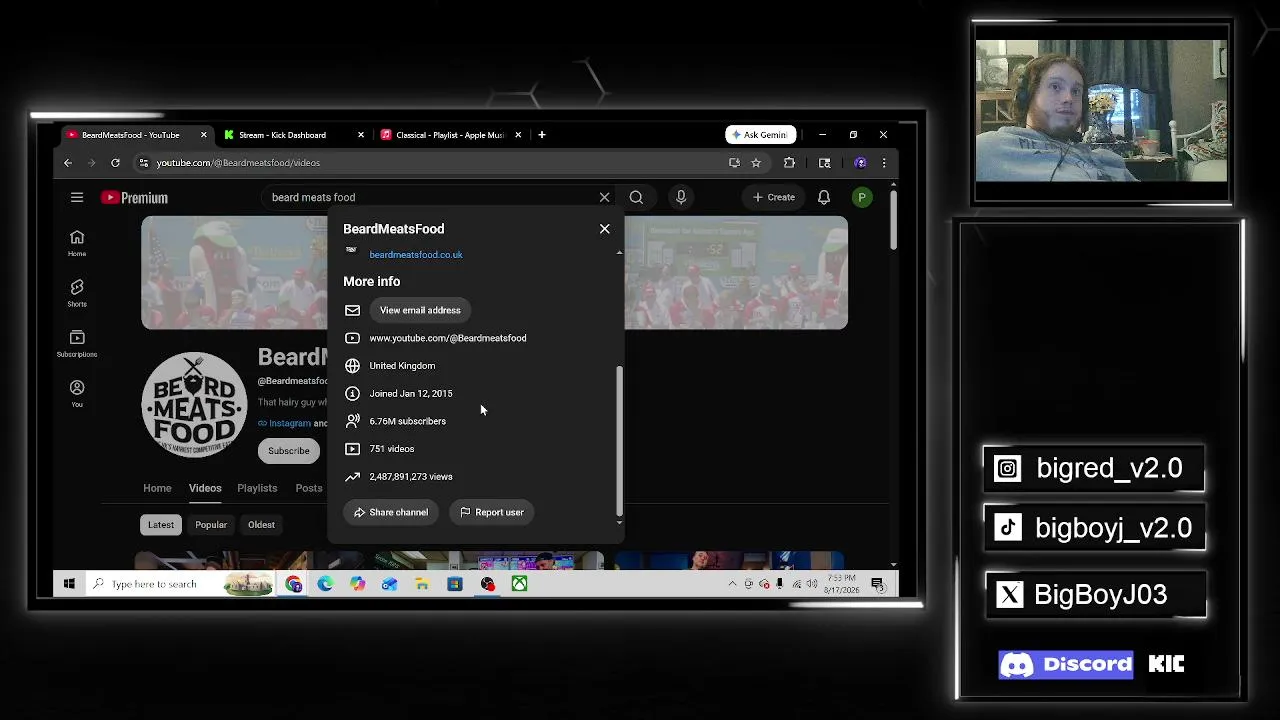
Task: Open the taskbar clock and date
Action: tap(843, 584)
